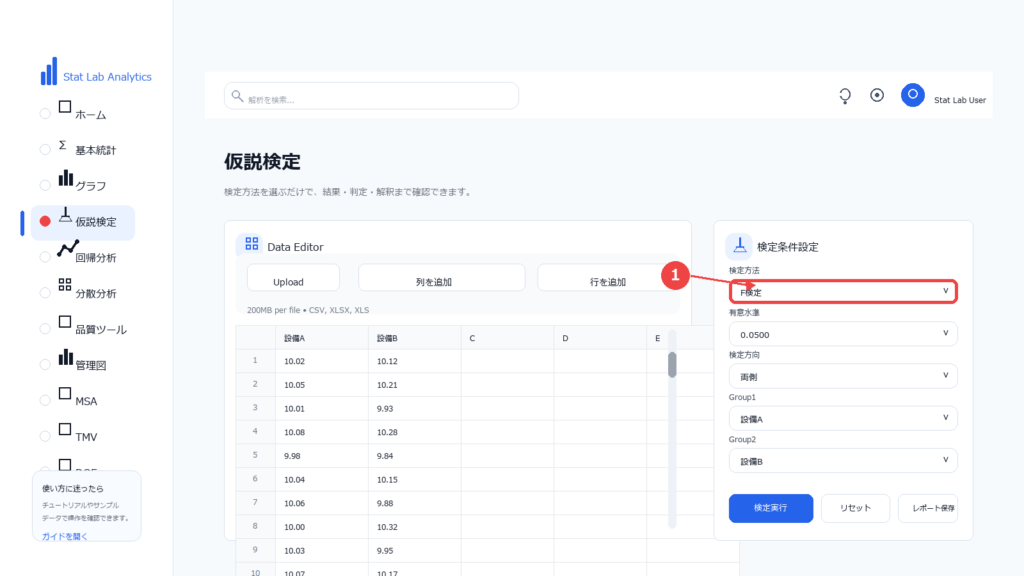Screen dimensions: 1024x576
Task: Open 回帰分析 in the sidebar
Action: click(x=95, y=258)
